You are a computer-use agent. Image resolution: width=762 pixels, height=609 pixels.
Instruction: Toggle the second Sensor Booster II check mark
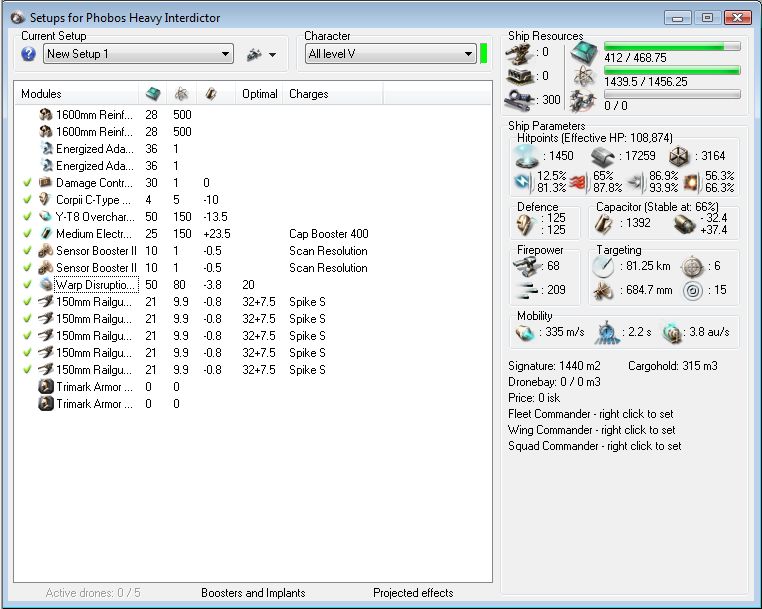[x=27, y=268]
